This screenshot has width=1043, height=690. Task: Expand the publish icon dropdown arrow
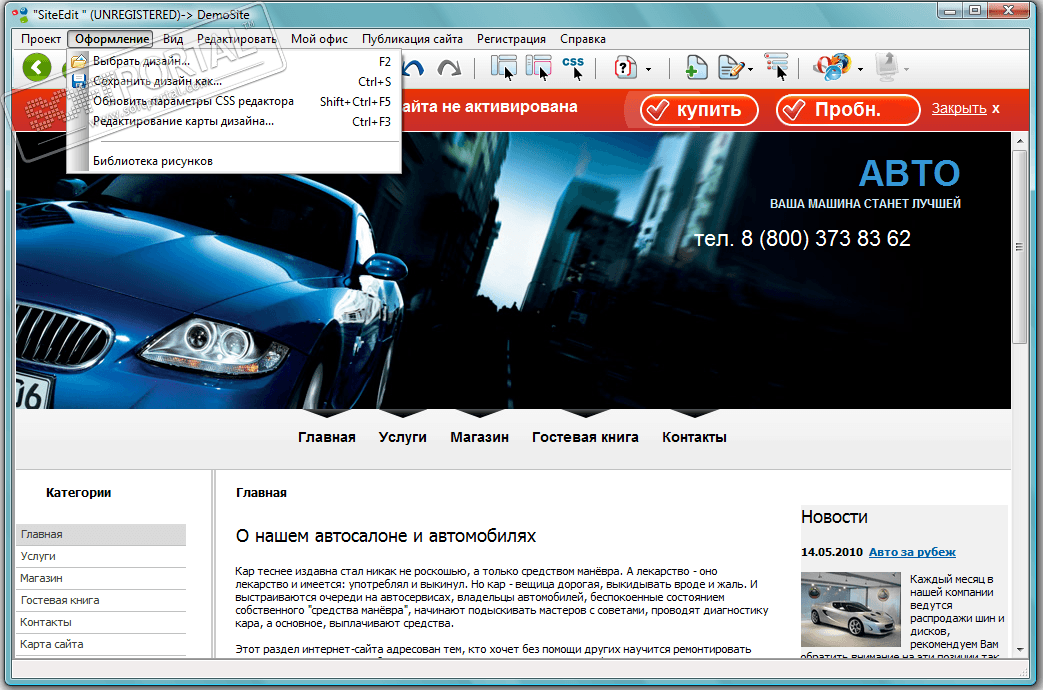(x=906, y=69)
